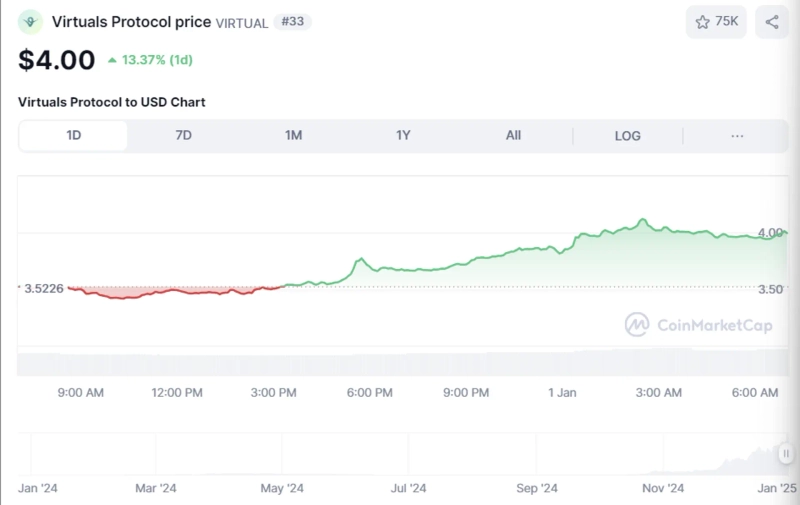Click the red chart segment near 12:00 PM
The image size is (800, 505).
[177, 291]
